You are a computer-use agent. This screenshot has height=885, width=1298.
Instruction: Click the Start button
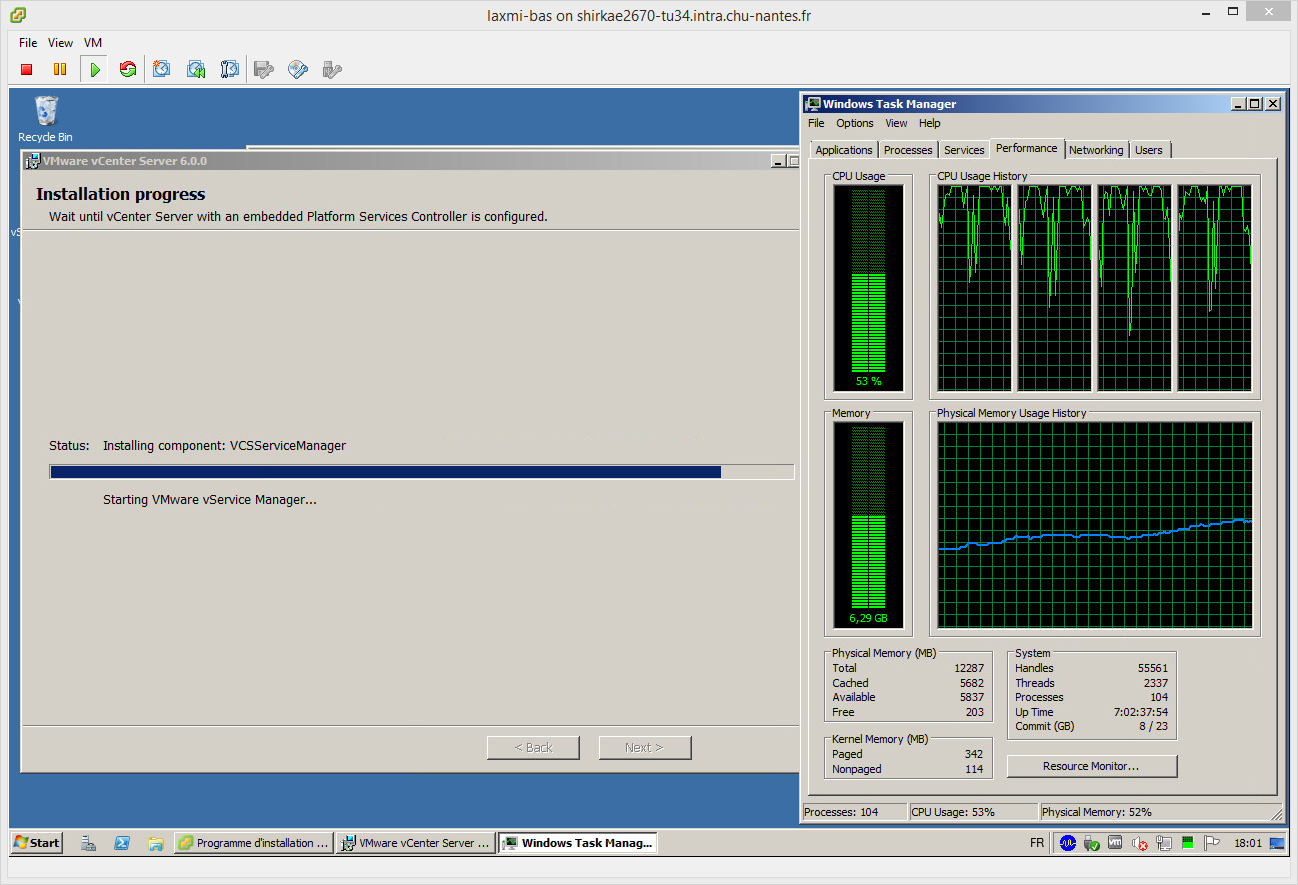pyautogui.click(x=36, y=843)
